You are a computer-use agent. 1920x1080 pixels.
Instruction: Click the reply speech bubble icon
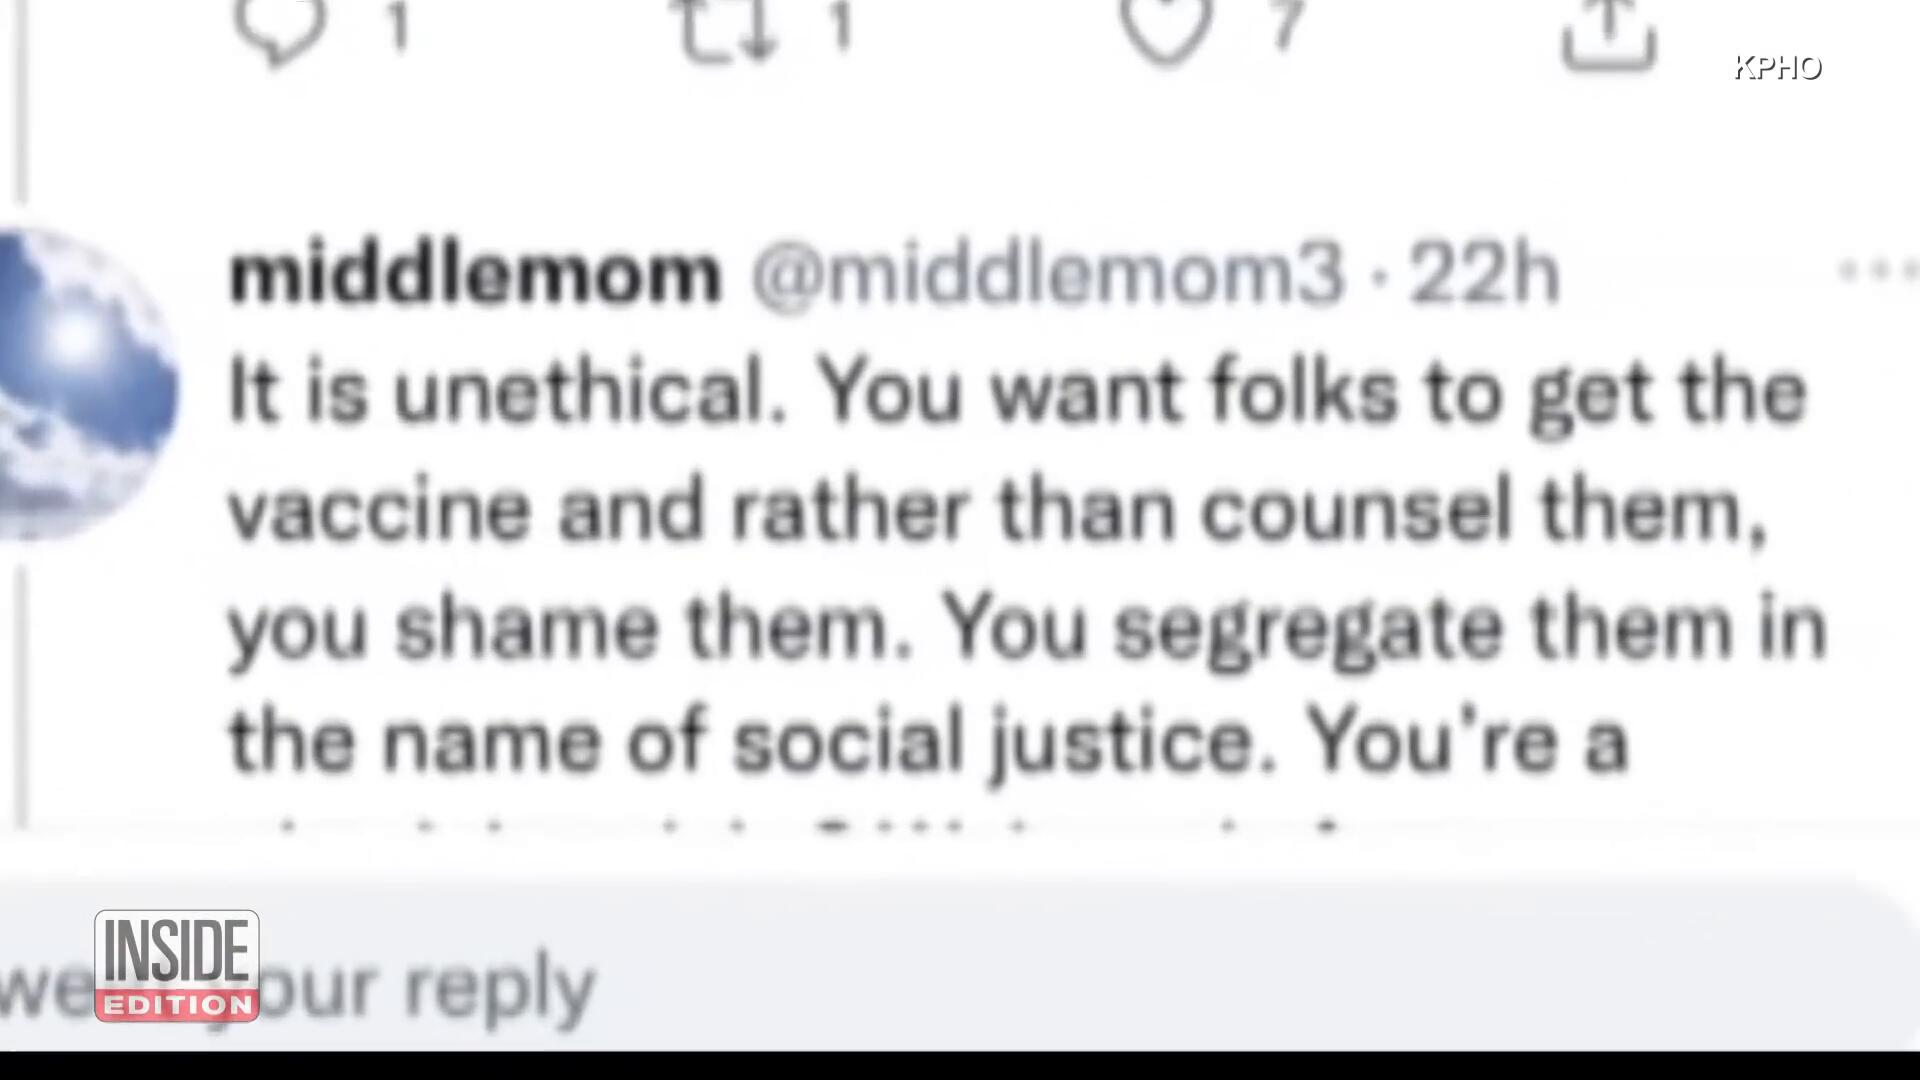(x=280, y=30)
